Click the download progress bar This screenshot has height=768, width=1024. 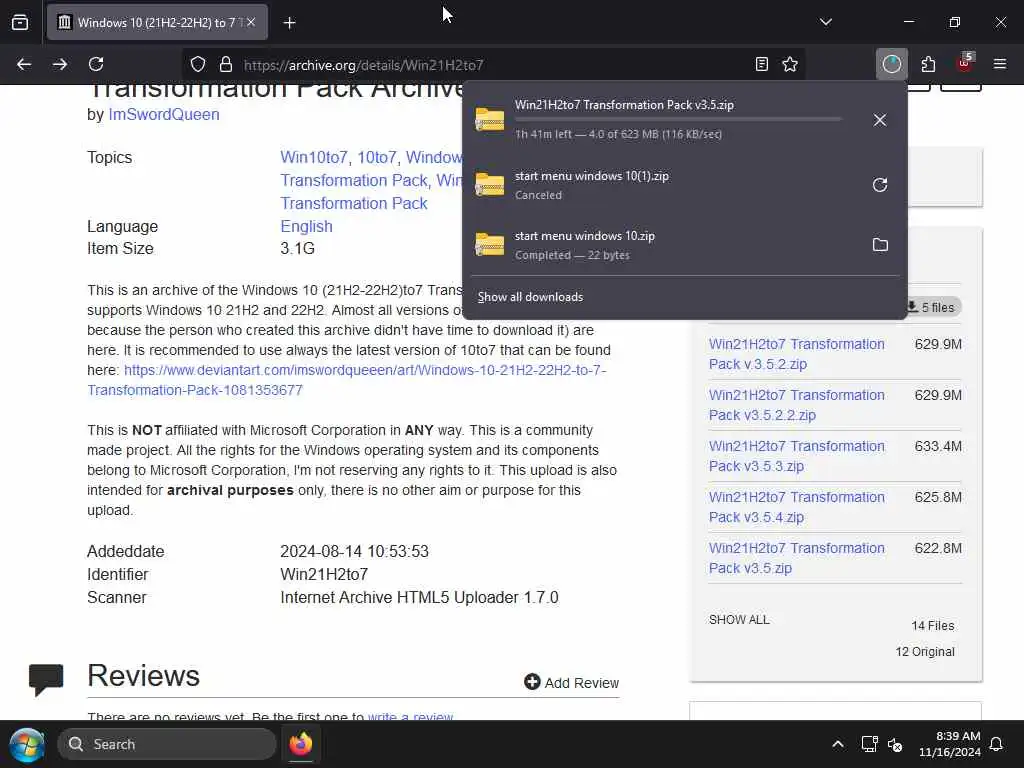tap(678, 120)
